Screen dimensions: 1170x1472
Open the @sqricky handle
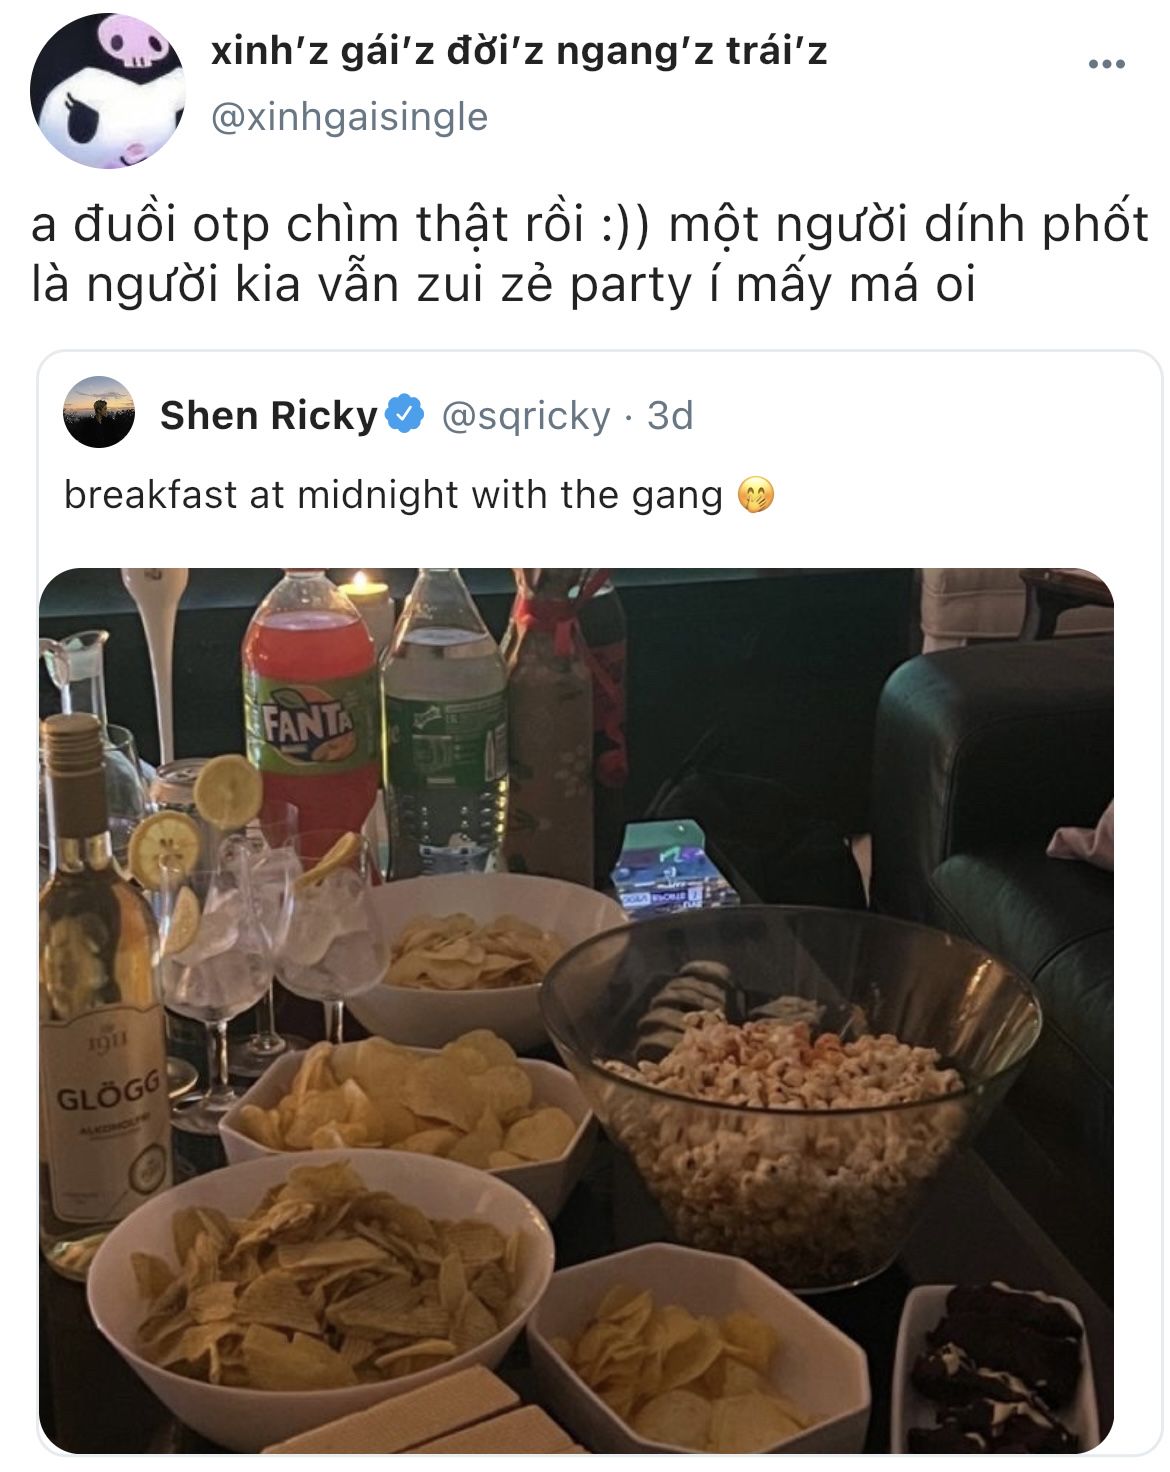click(525, 415)
